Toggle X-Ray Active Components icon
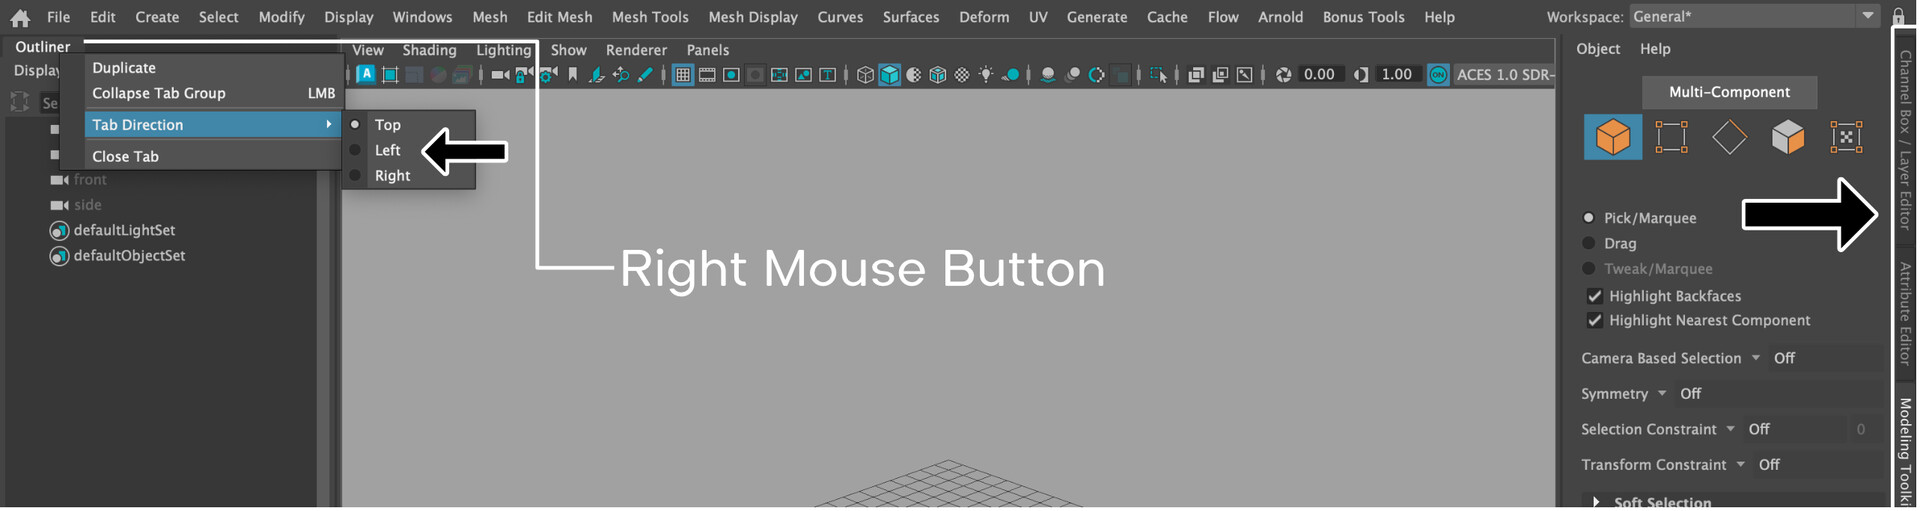1920x511 pixels. tap(1221, 75)
